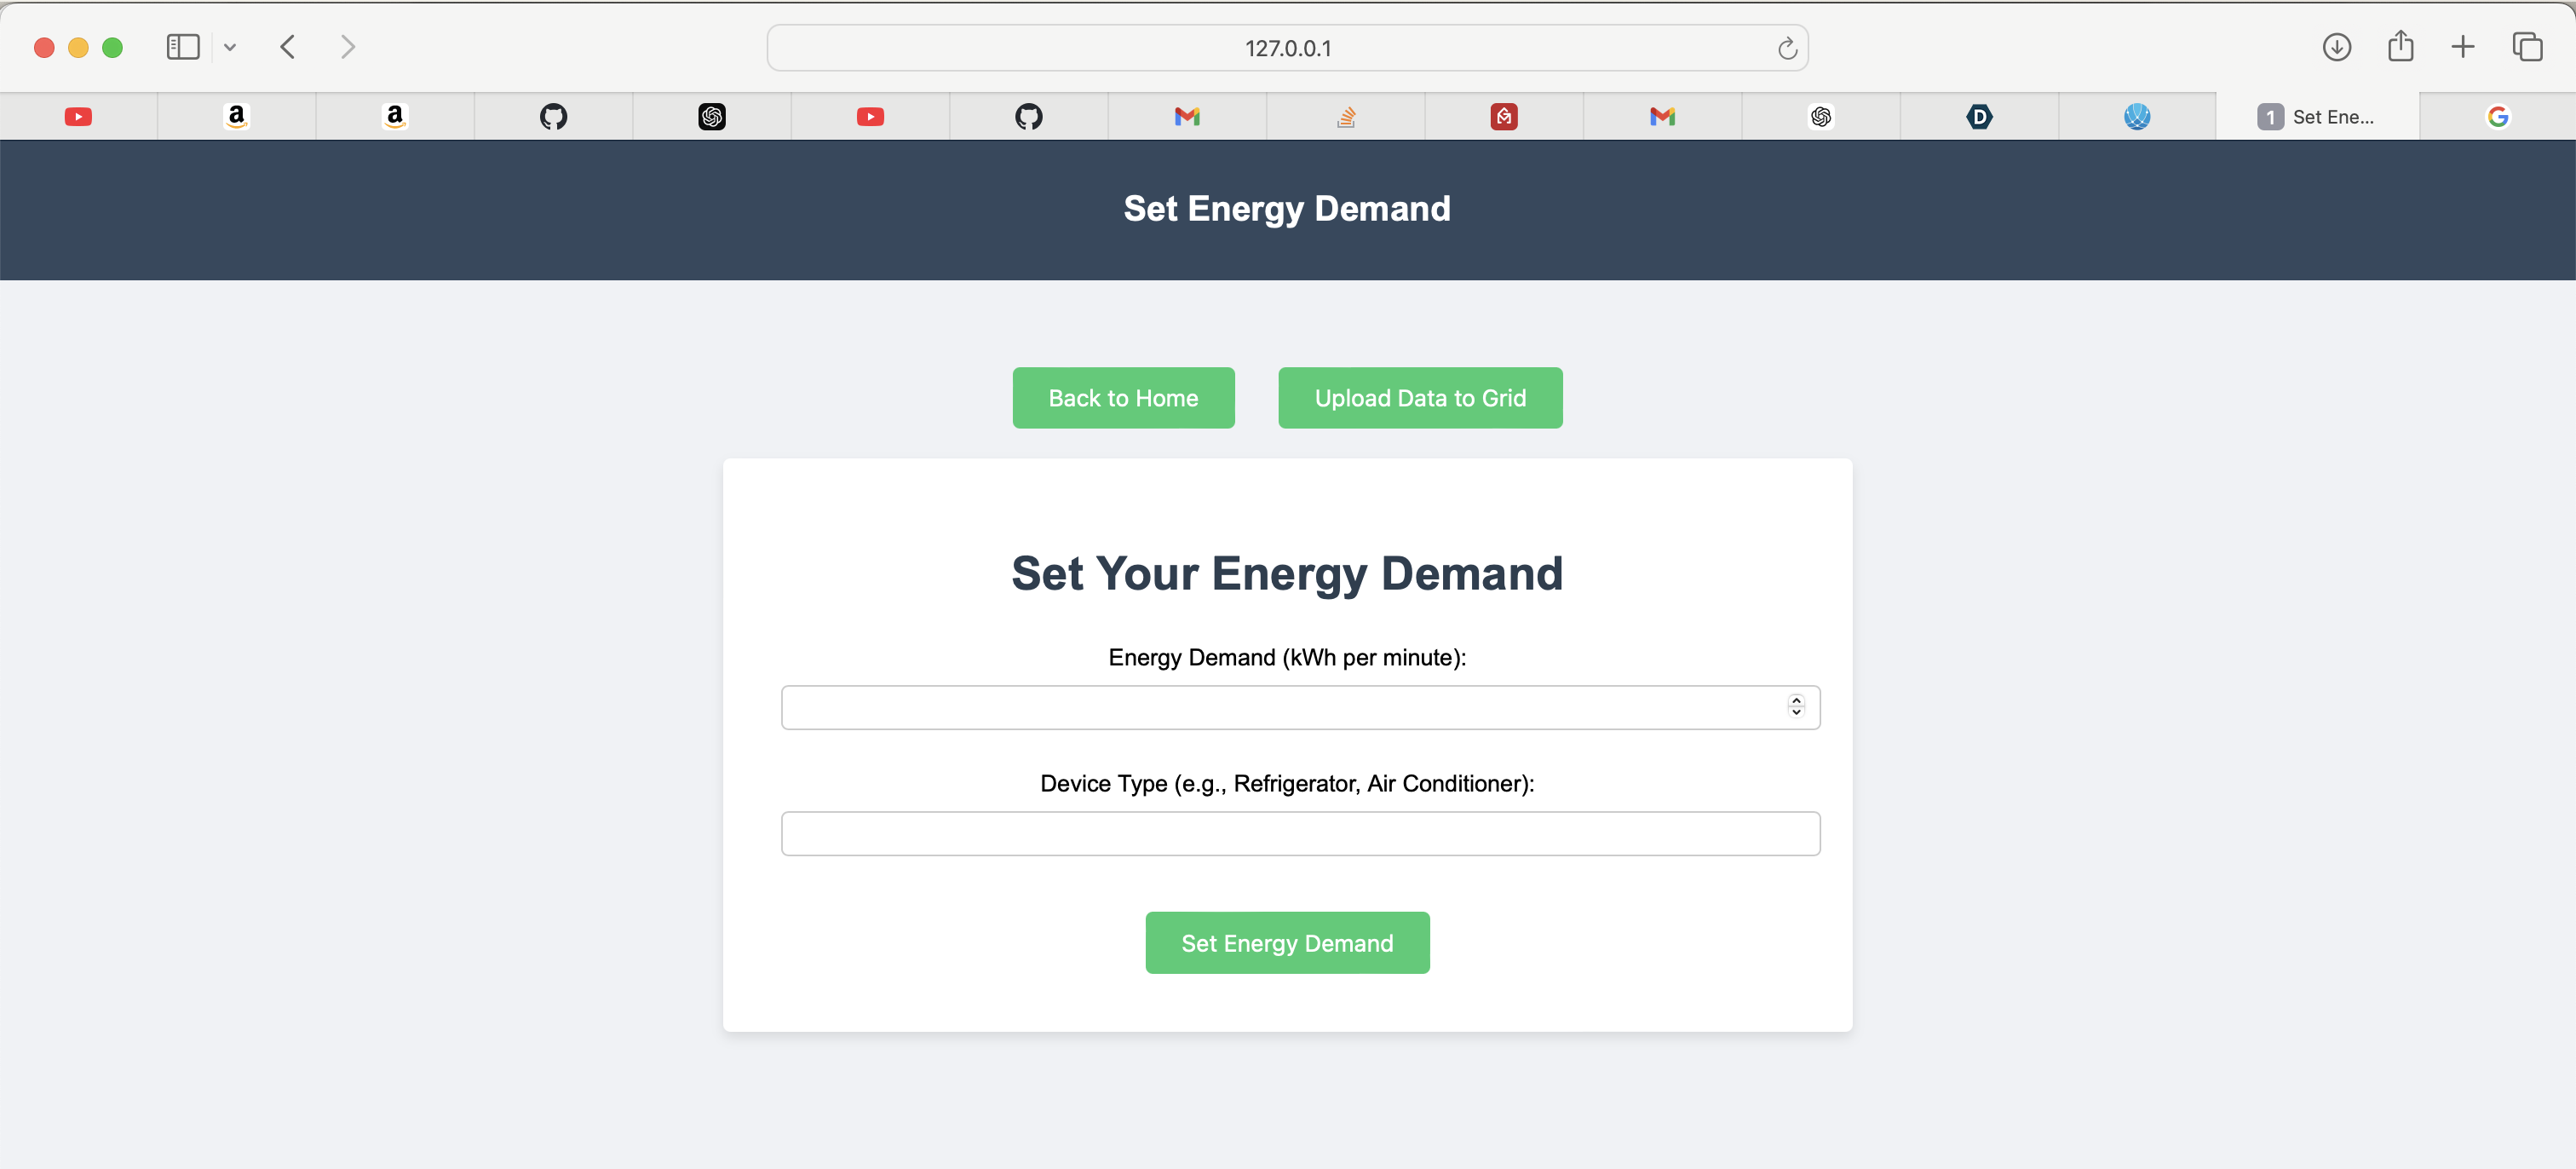The height and width of the screenshot is (1169, 2576).
Task: Go back with the back arrow
Action: coord(288,47)
